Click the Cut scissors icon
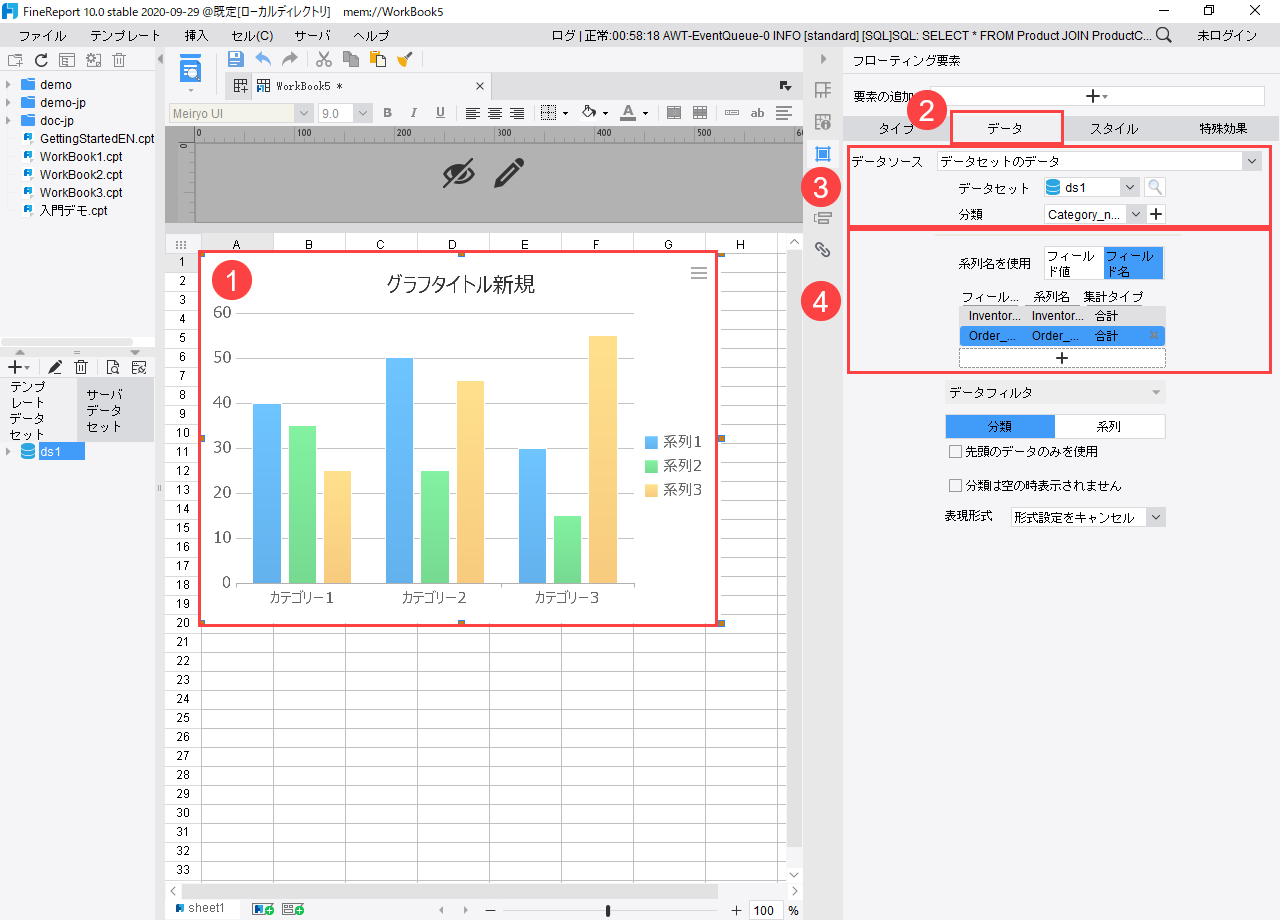Viewport: 1280px width, 920px height. [x=324, y=59]
